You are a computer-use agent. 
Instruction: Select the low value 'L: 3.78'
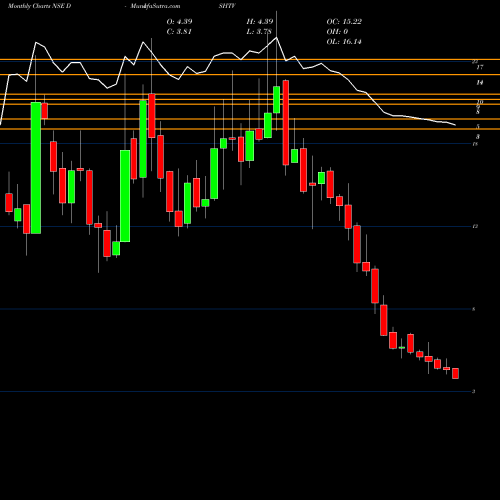click(x=259, y=32)
